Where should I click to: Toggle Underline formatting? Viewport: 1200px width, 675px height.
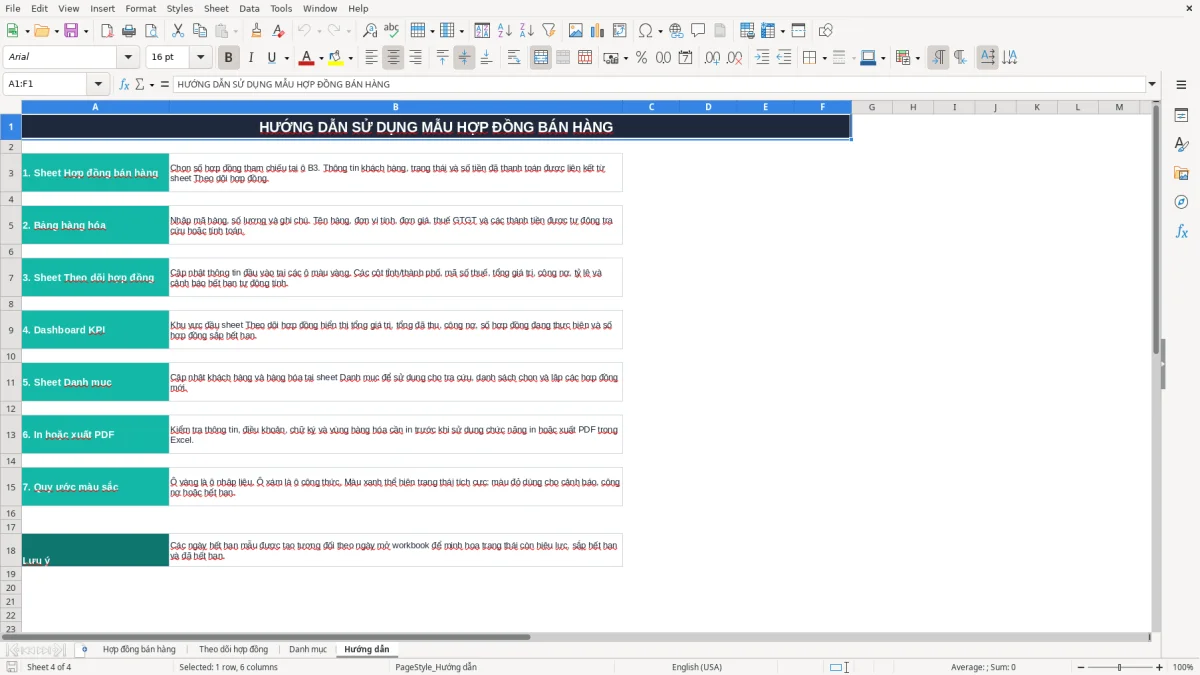pyautogui.click(x=272, y=58)
